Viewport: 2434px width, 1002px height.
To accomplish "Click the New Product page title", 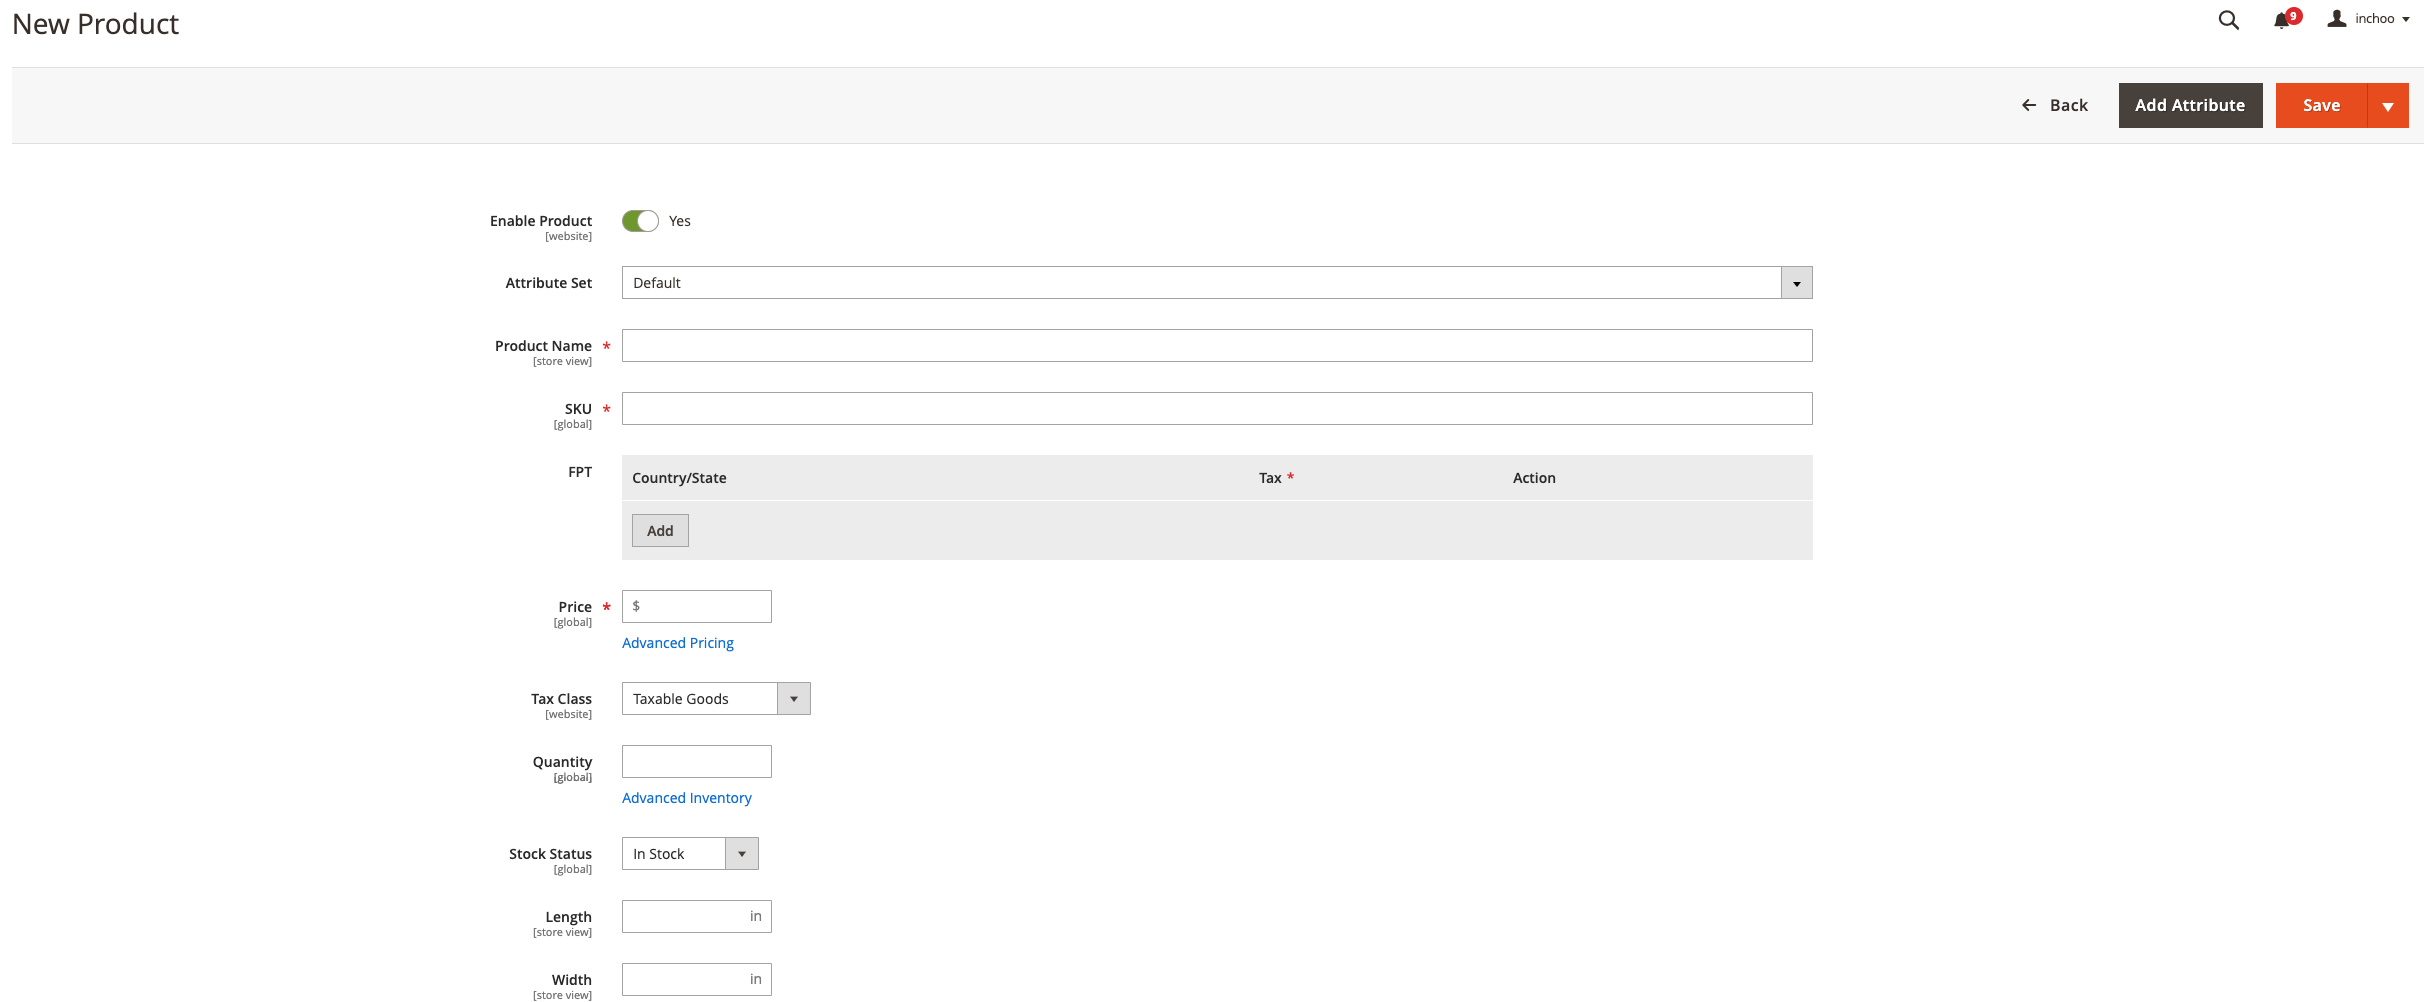I will pos(96,24).
